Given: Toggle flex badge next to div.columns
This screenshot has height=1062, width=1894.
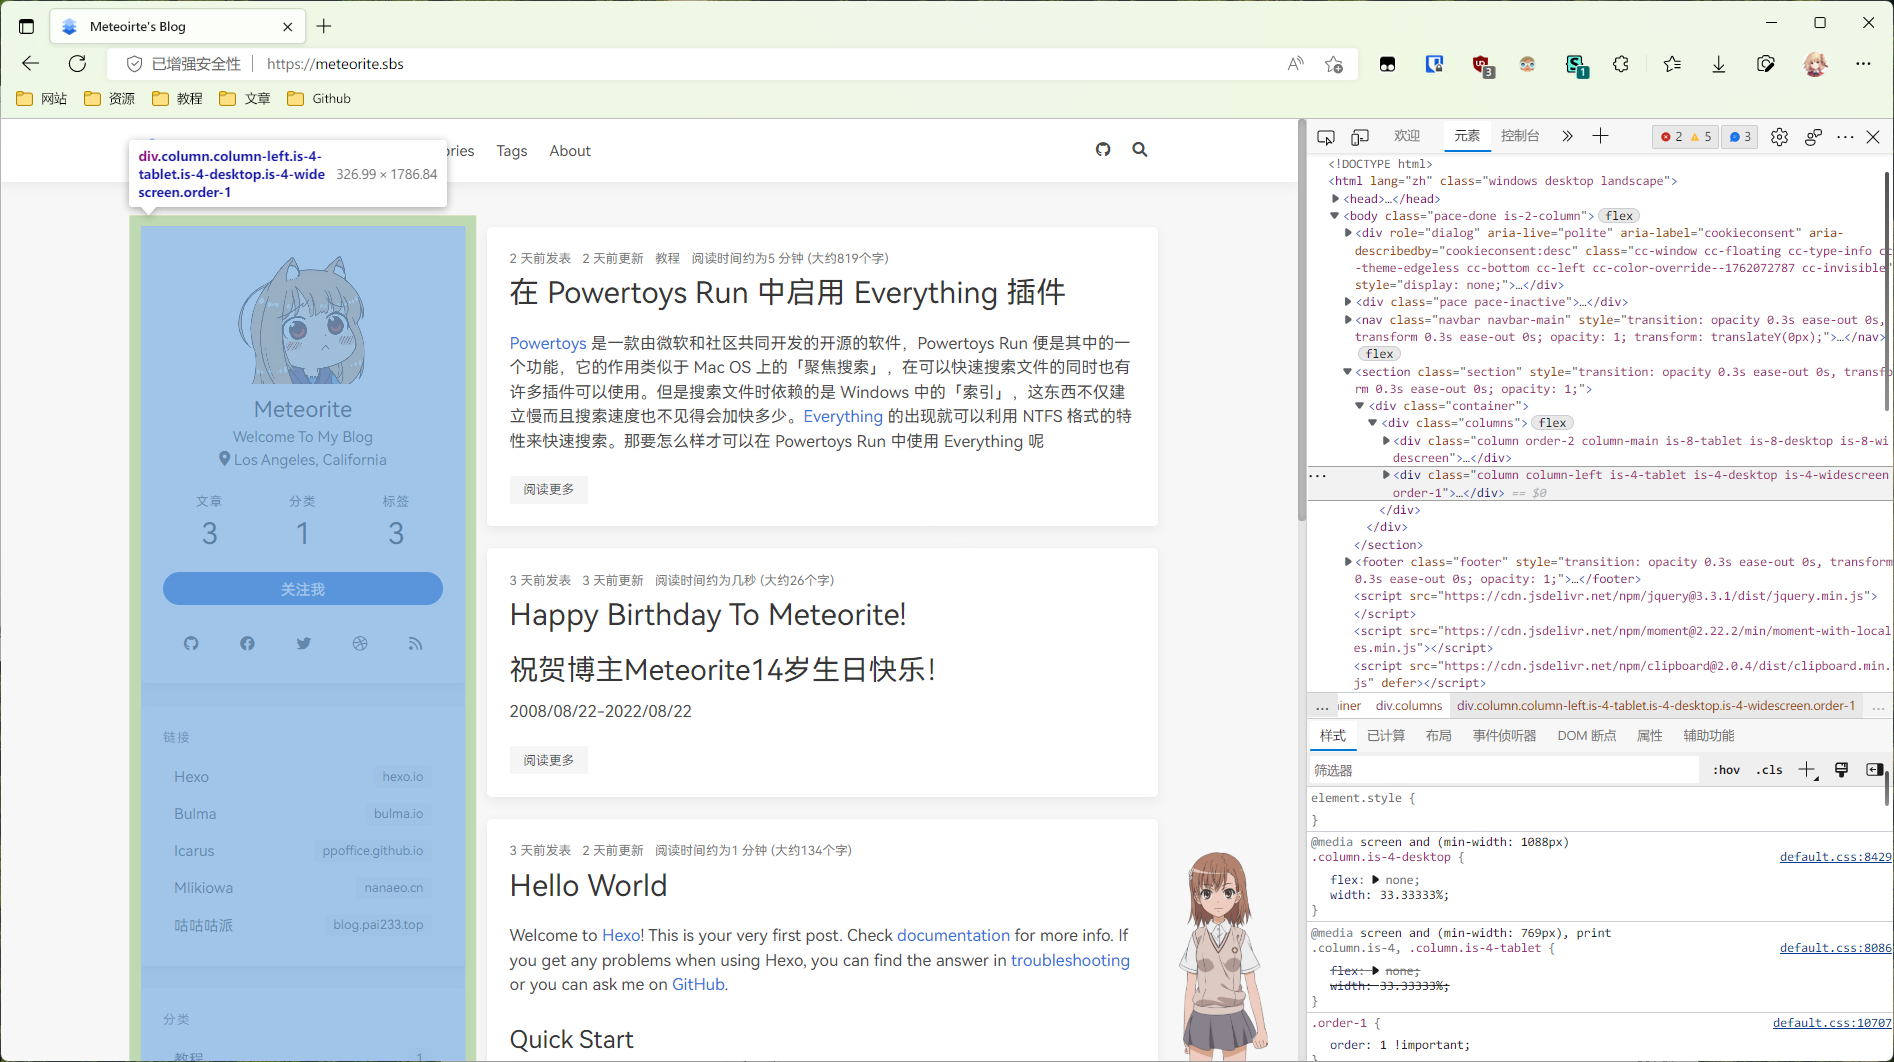Looking at the screenshot, I should (1552, 423).
